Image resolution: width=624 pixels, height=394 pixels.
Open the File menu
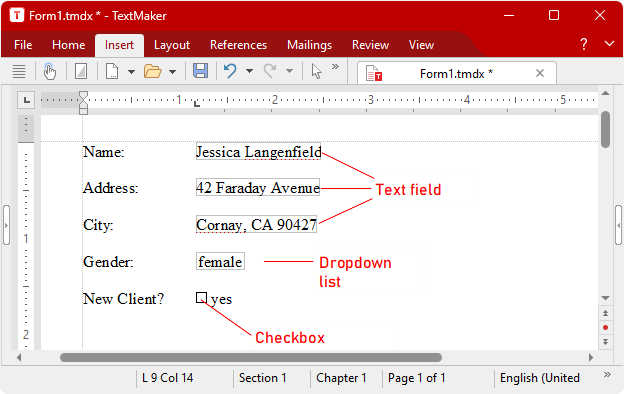(23, 45)
